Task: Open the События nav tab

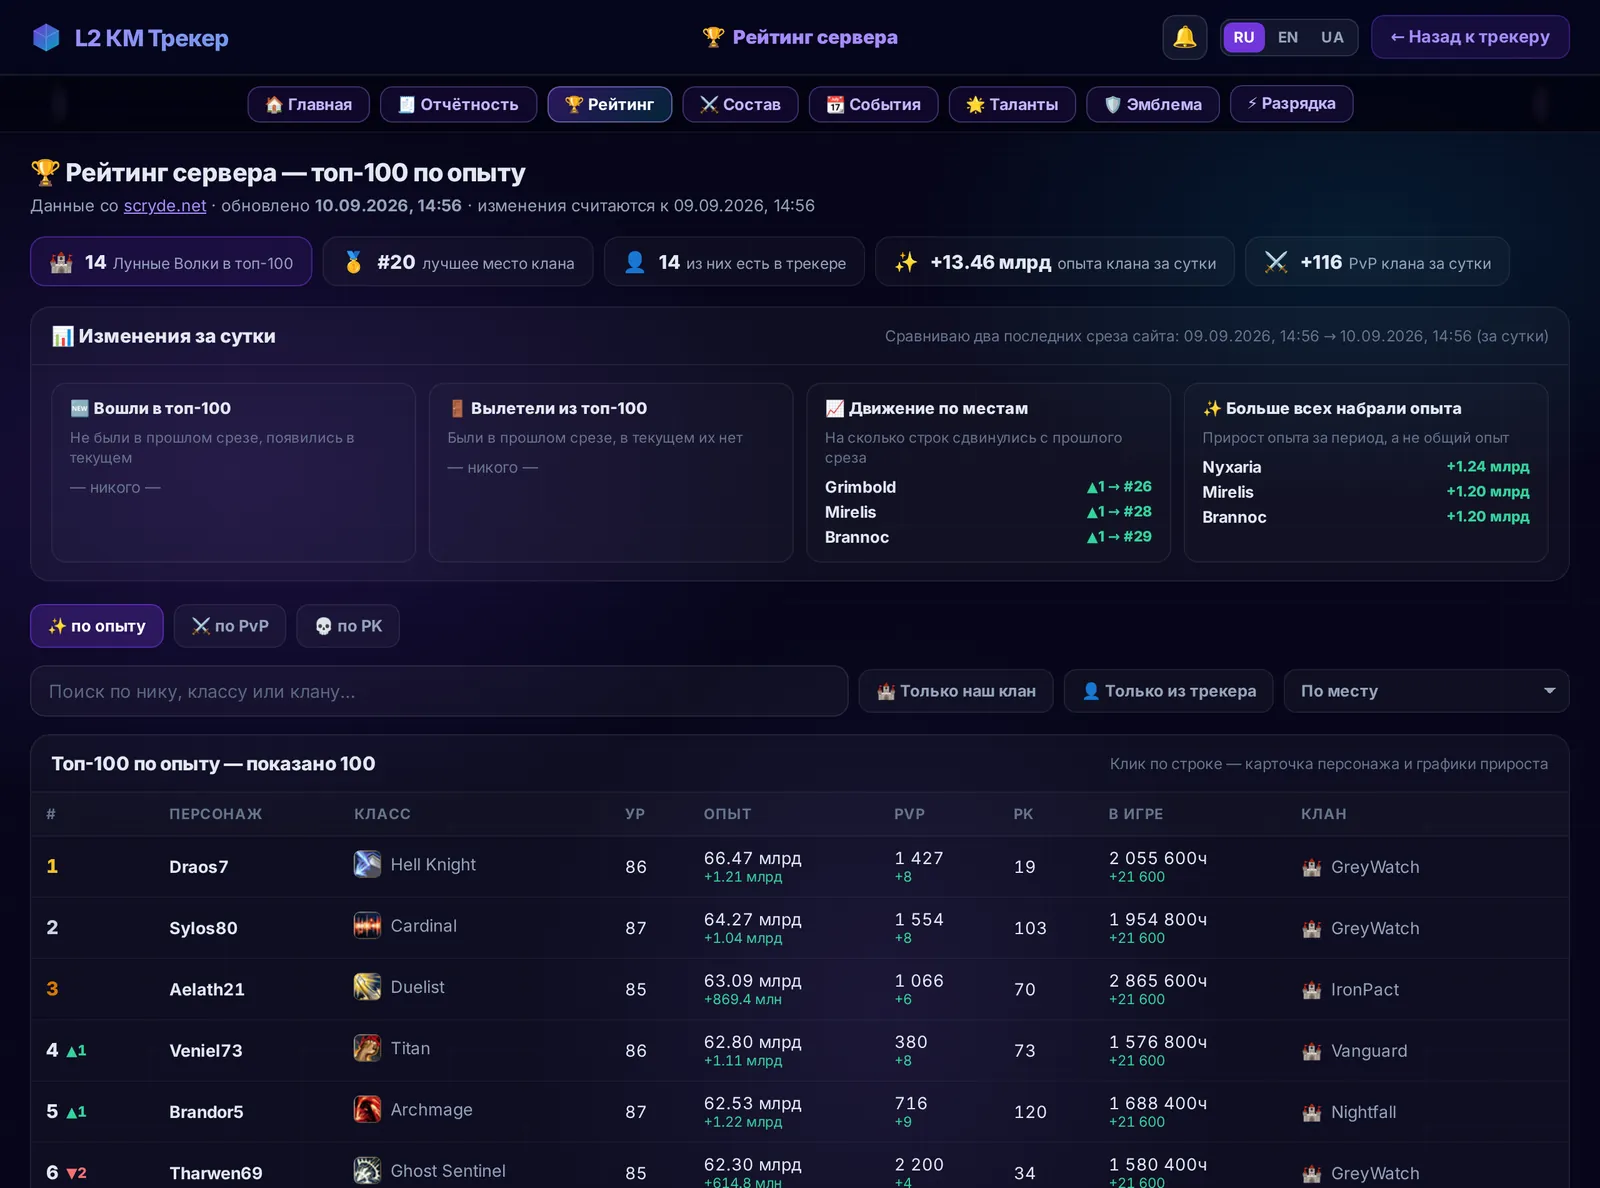Action: (x=873, y=104)
